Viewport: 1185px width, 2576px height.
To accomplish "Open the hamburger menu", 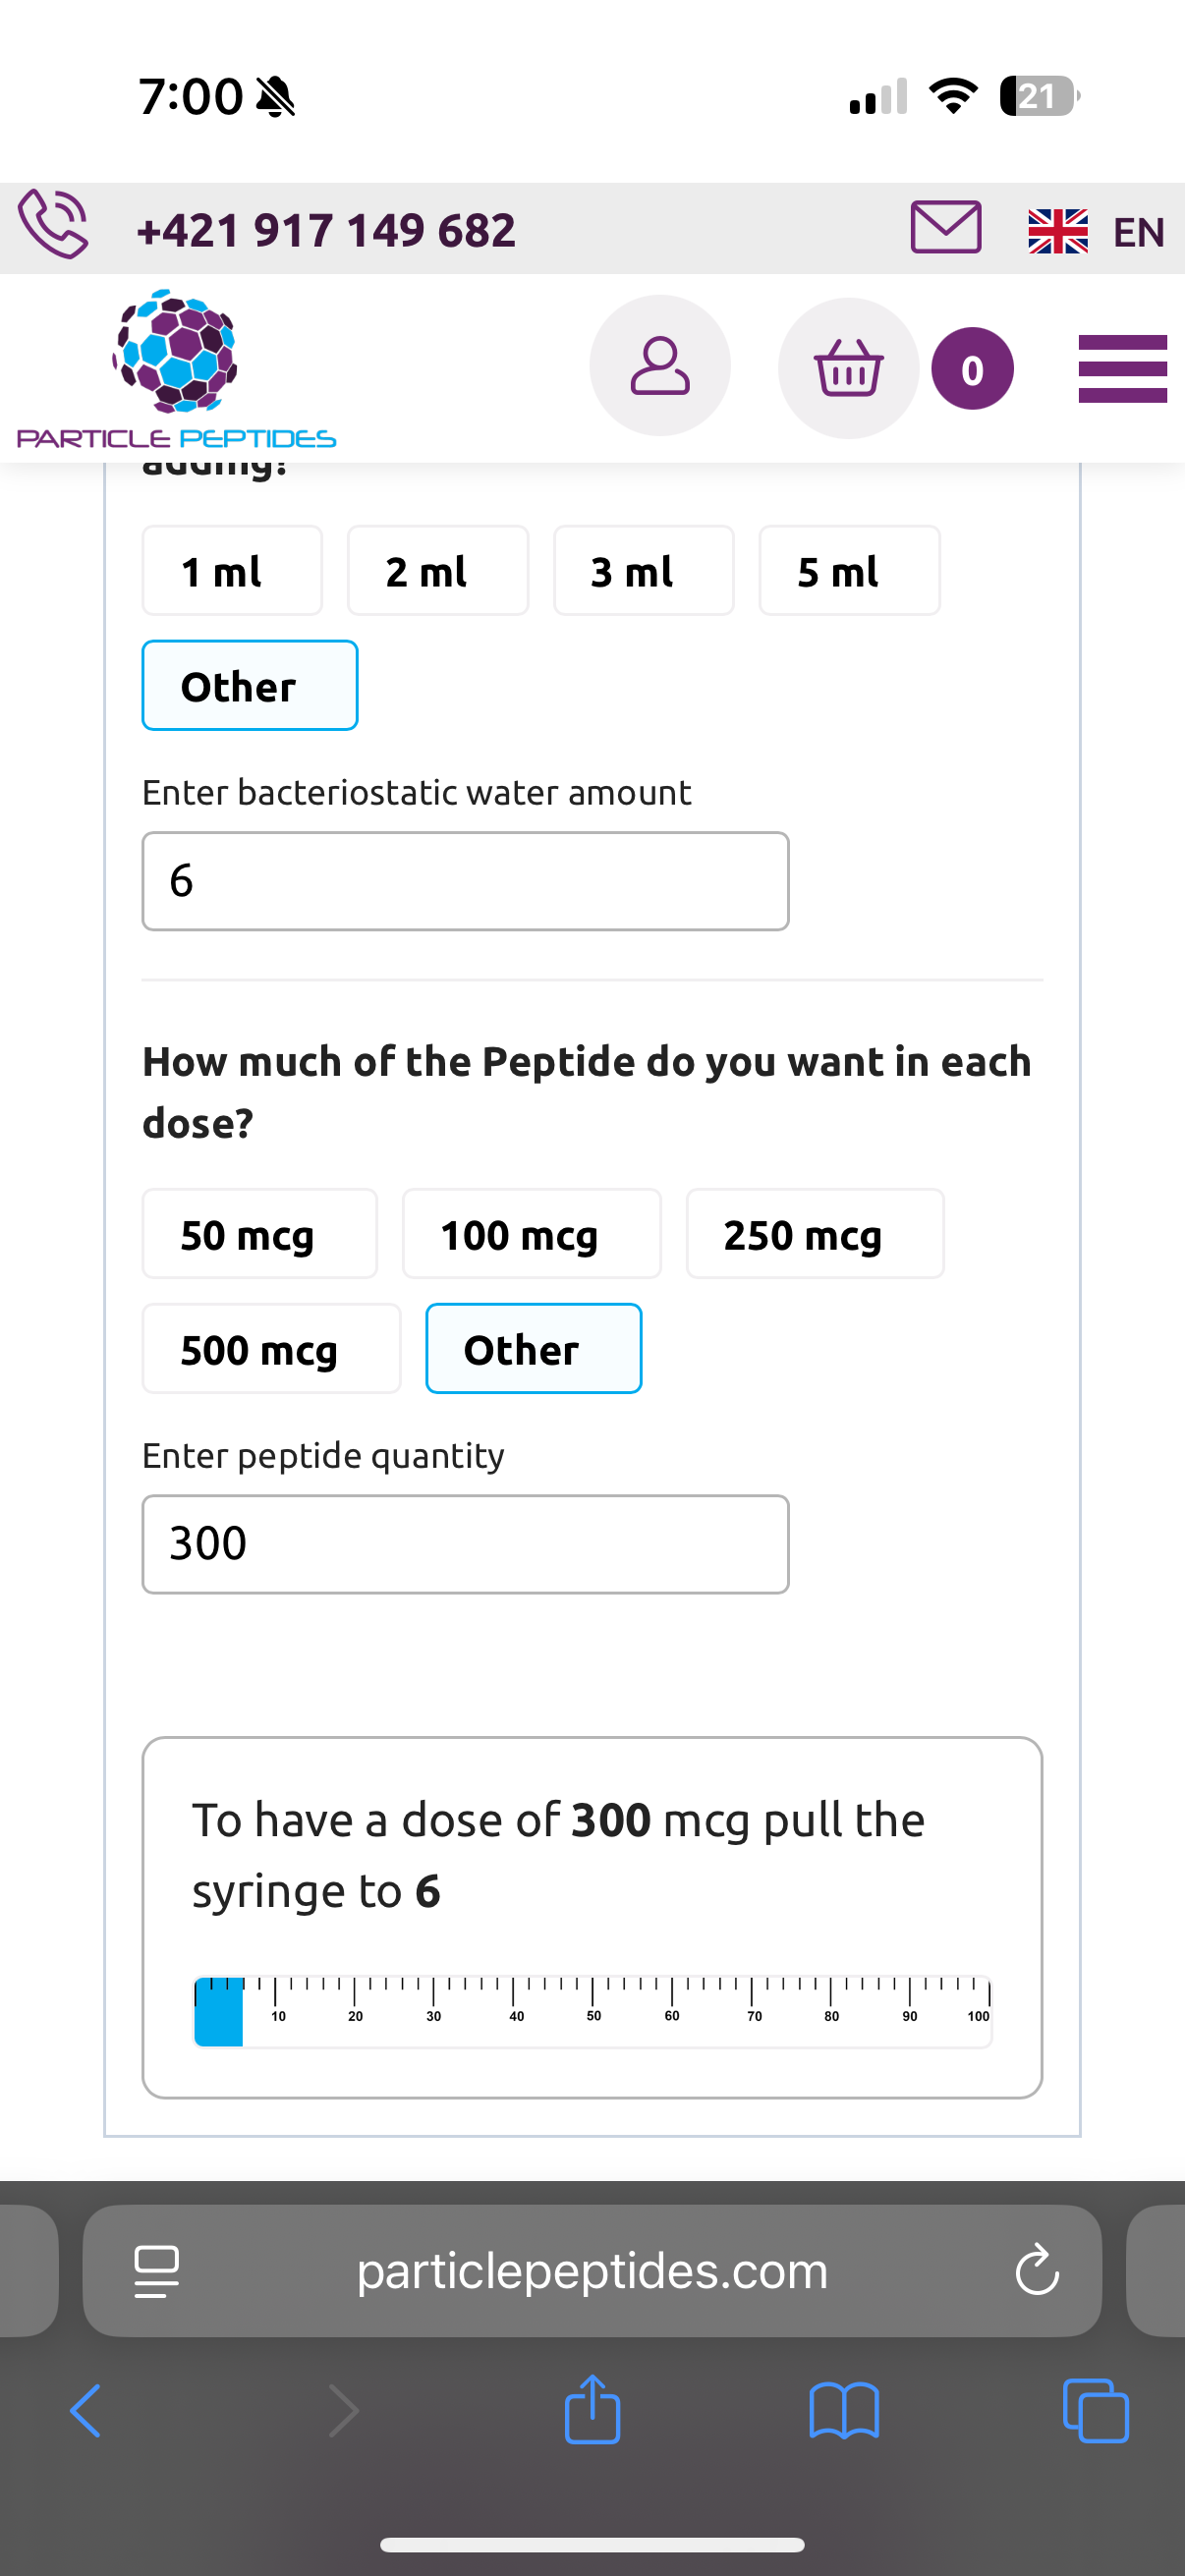I will (1122, 369).
